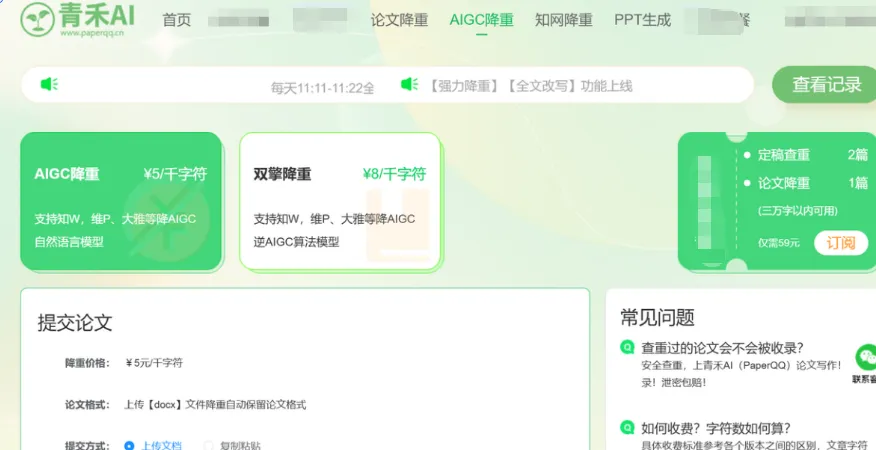Open PPT生成 in the top menu
The width and height of the screenshot is (876, 450).
click(642, 20)
